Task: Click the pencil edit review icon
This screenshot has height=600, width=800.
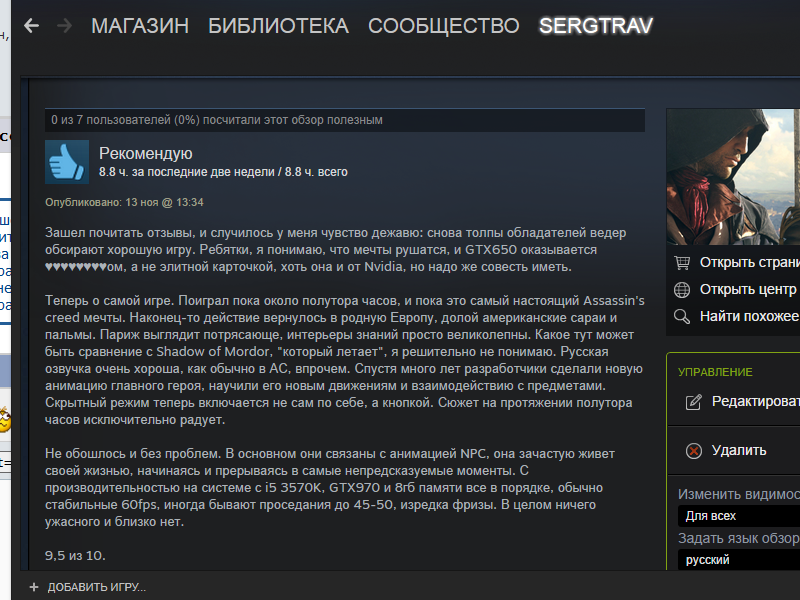Action: click(693, 402)
